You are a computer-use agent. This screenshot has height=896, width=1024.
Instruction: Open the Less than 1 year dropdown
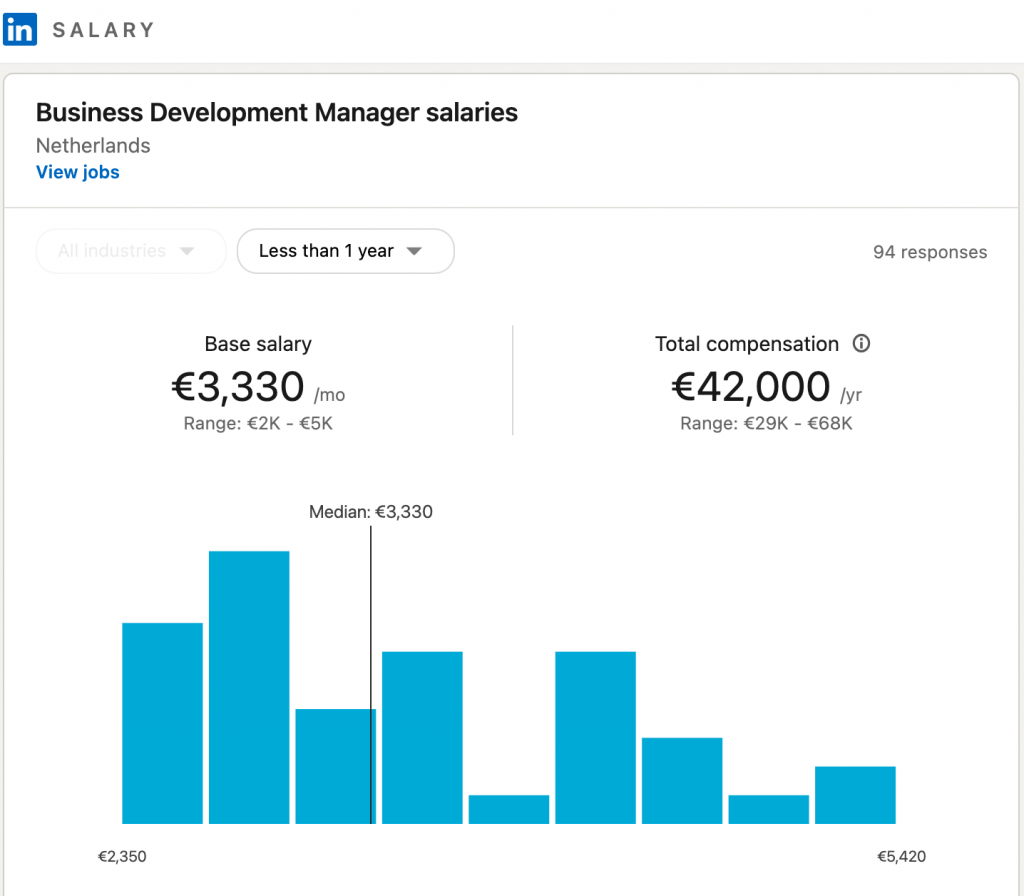(x=345, y=251)
